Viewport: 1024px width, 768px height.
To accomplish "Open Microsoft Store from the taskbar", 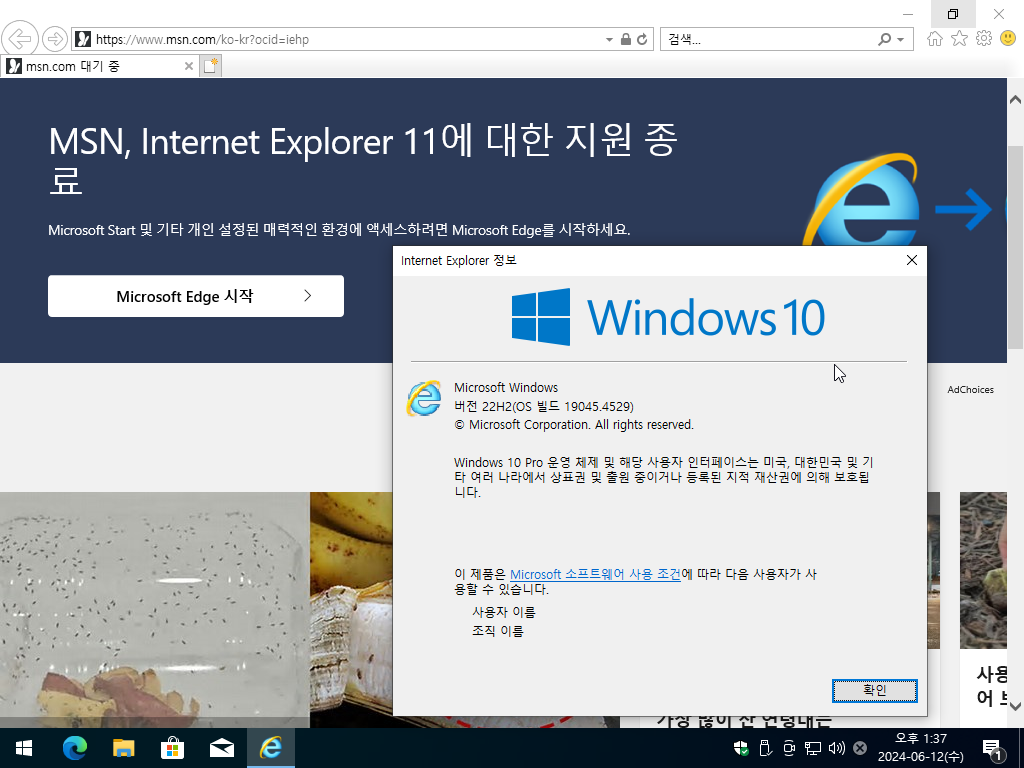I will [172, 748].
